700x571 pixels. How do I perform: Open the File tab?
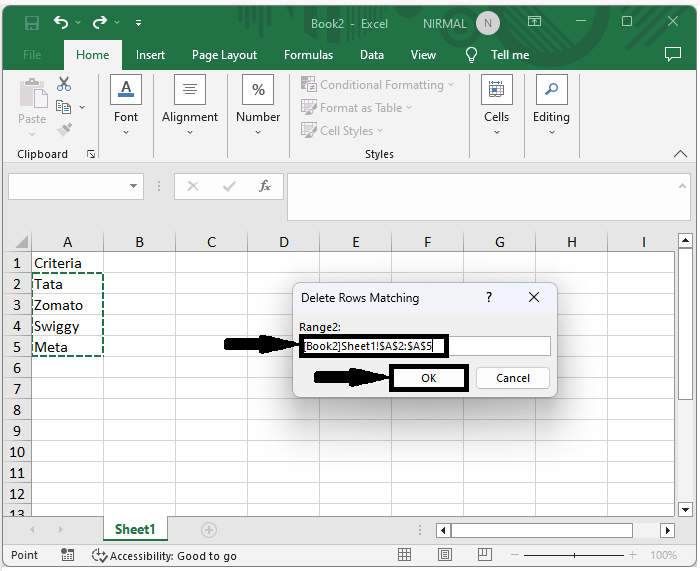pos(32,55)
